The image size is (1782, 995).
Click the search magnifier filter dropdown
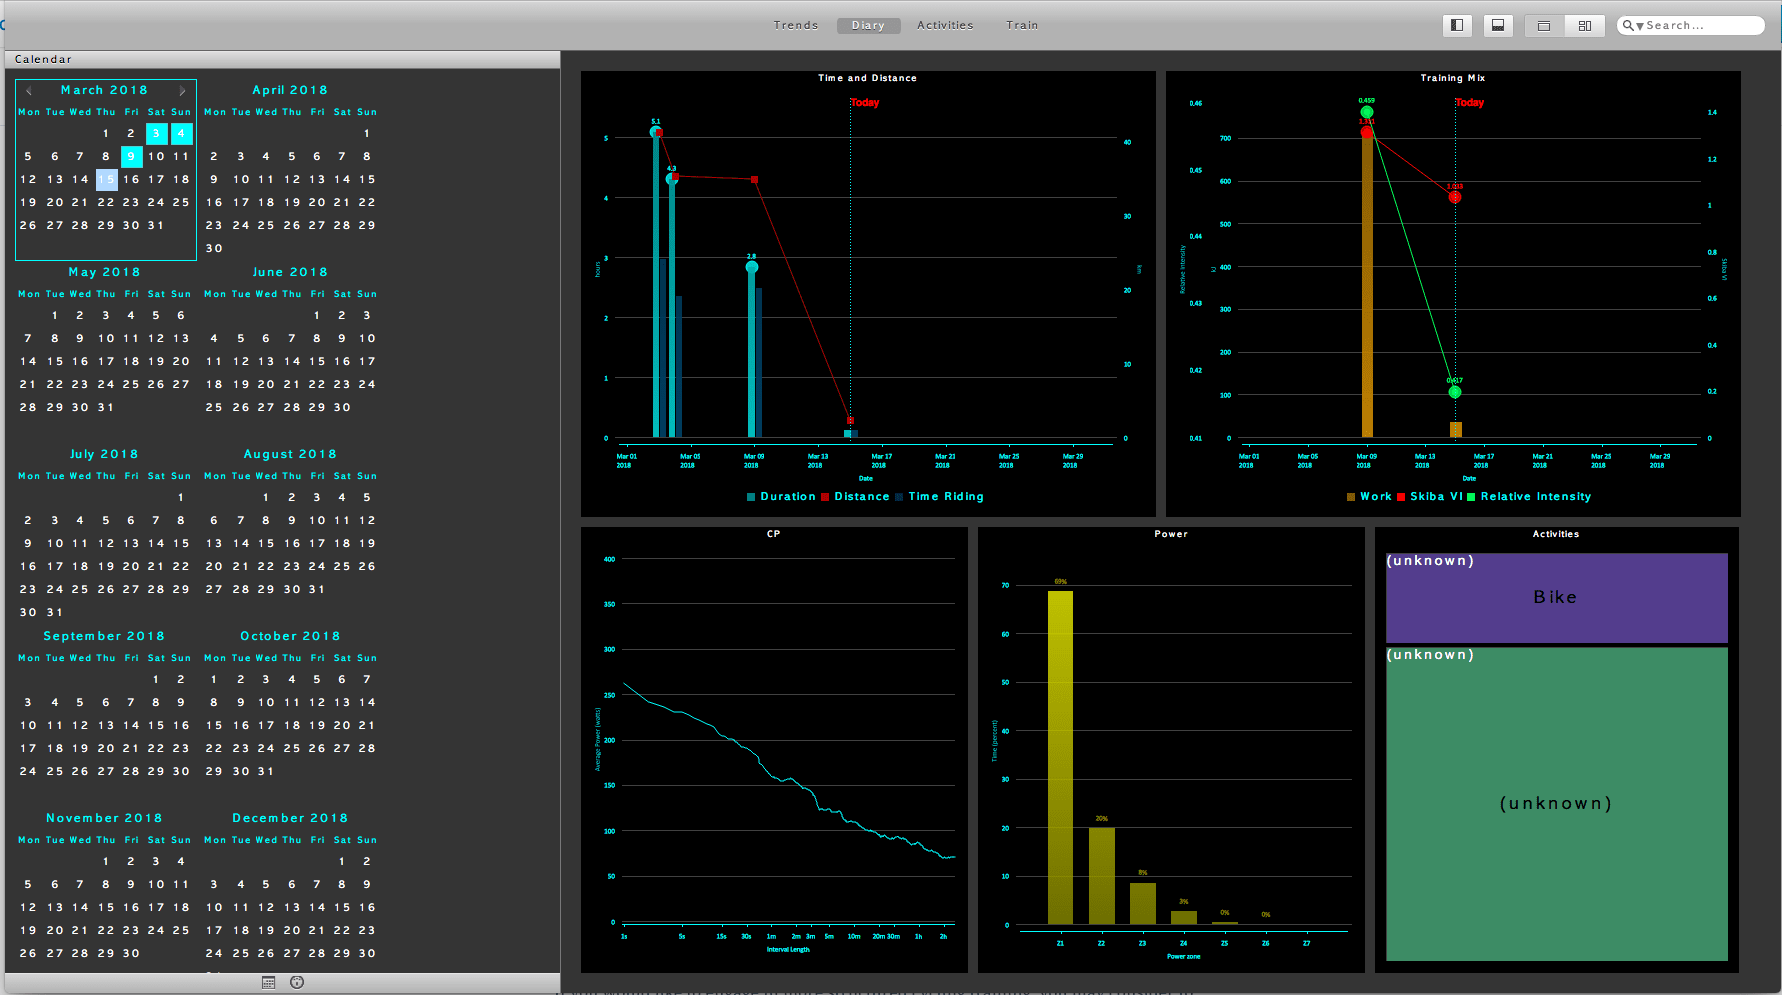pyautogui.click(x=1633, y=25)
